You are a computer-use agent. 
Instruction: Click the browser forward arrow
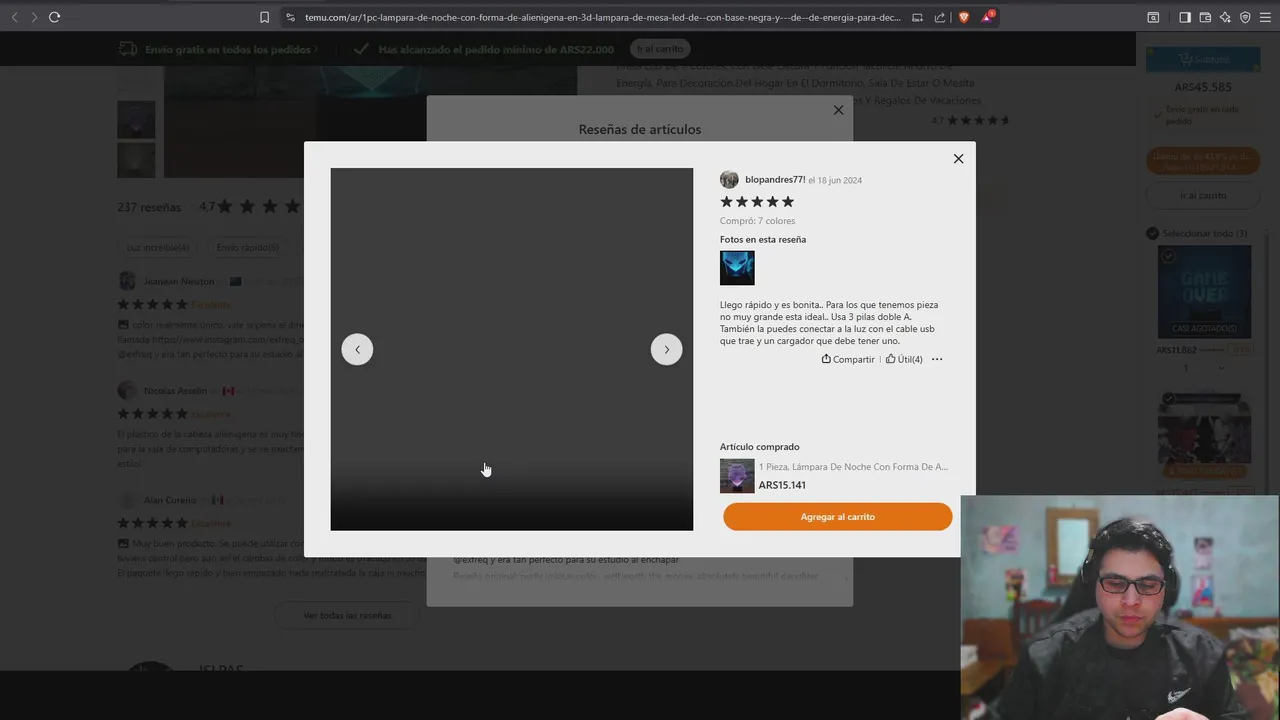pyautogui.click(x=33, y=17)
